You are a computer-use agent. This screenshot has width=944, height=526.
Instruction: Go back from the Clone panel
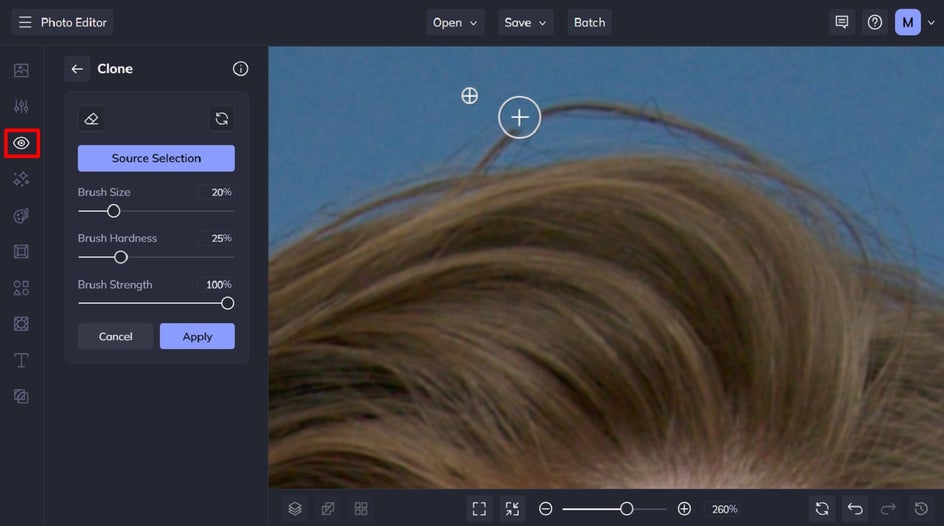77,69
